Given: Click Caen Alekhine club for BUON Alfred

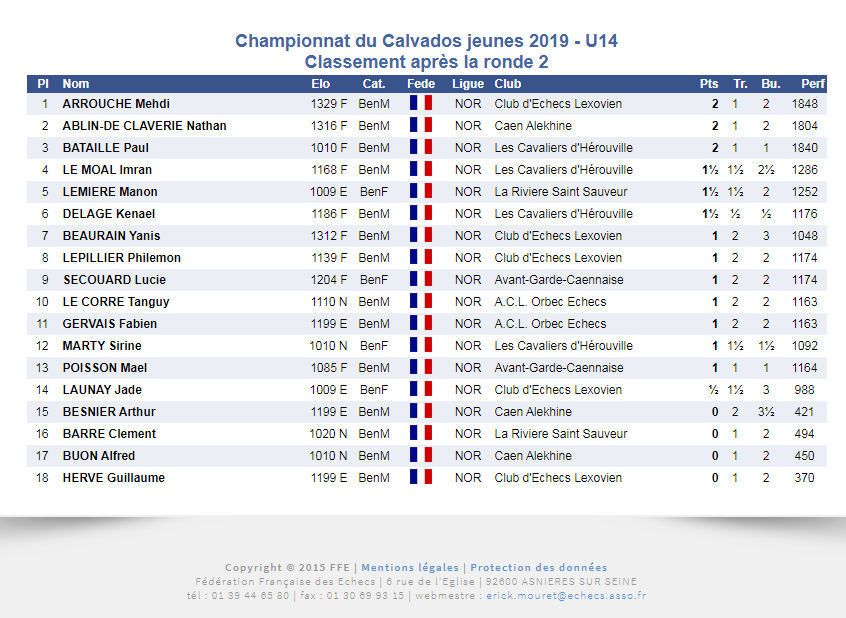Looking at the screenshot, I should coord(533,456).
